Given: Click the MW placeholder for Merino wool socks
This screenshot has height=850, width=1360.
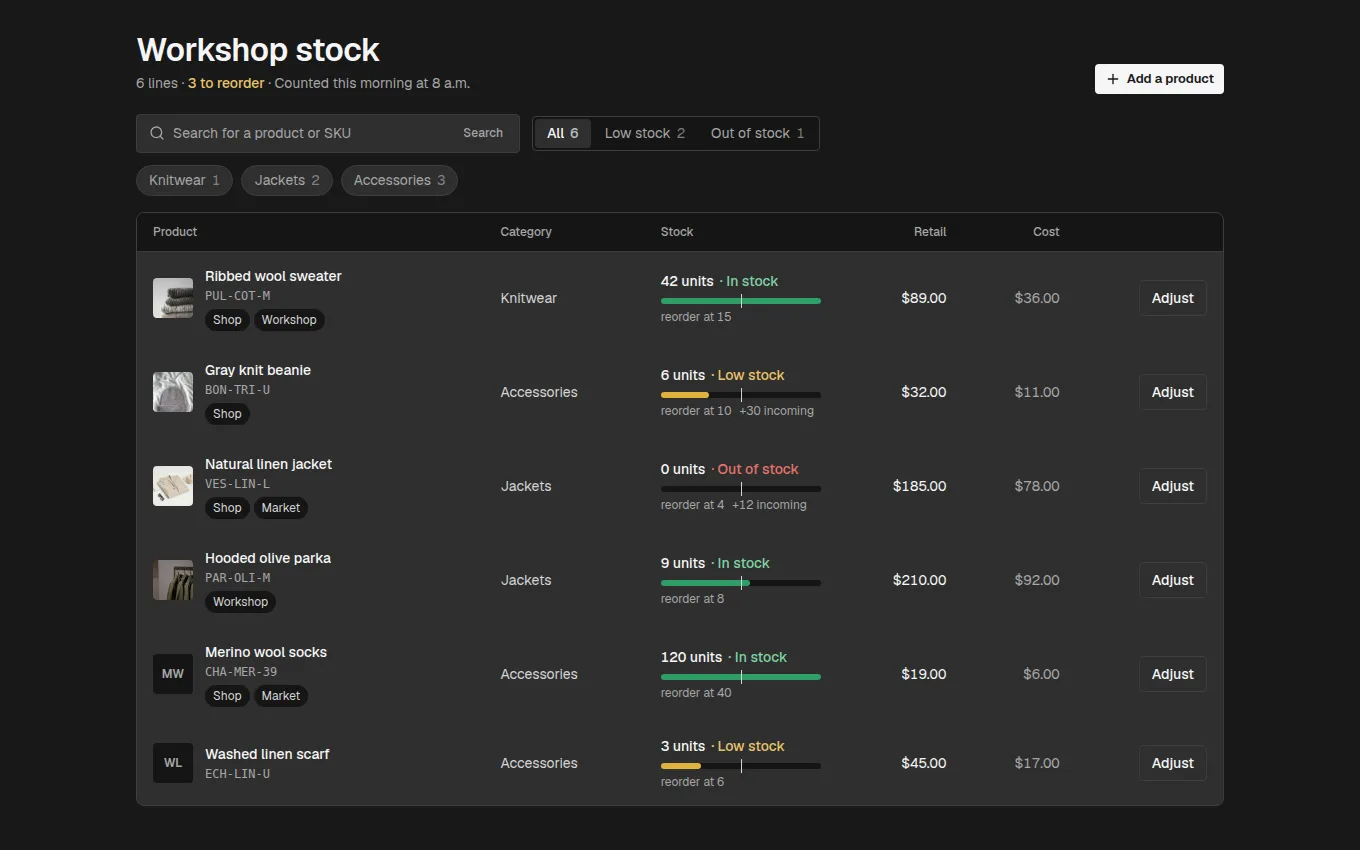Looking at the screenshot, I should click(173, 674).
